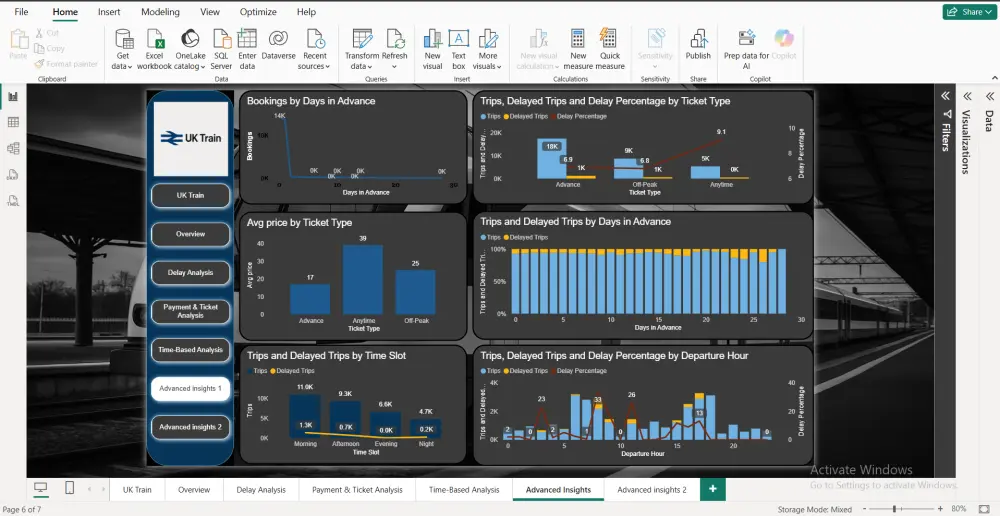
Task: Connect to SQL Server source
Action: (x=221, y=49)
